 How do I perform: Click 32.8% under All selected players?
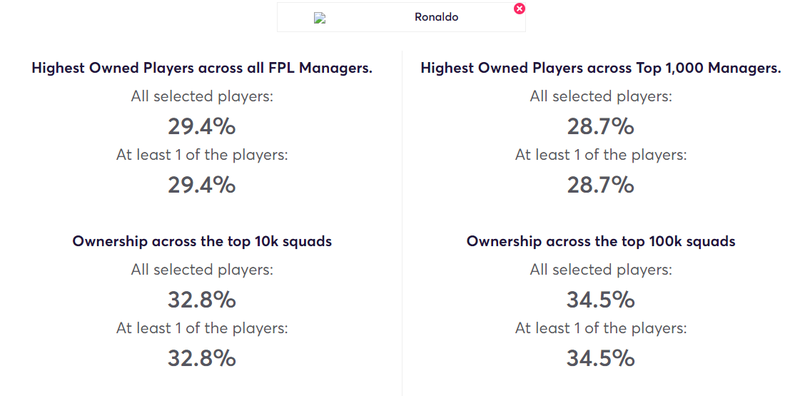point(202,300)
